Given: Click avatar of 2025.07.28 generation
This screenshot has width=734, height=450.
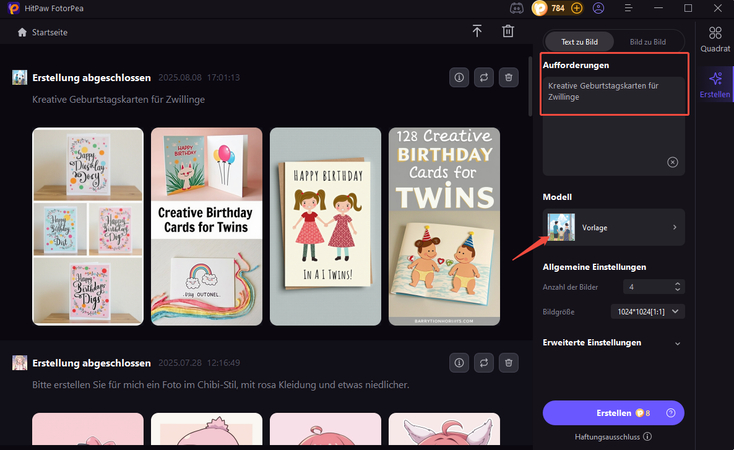Looking at the screenshot, I should 19,363.
